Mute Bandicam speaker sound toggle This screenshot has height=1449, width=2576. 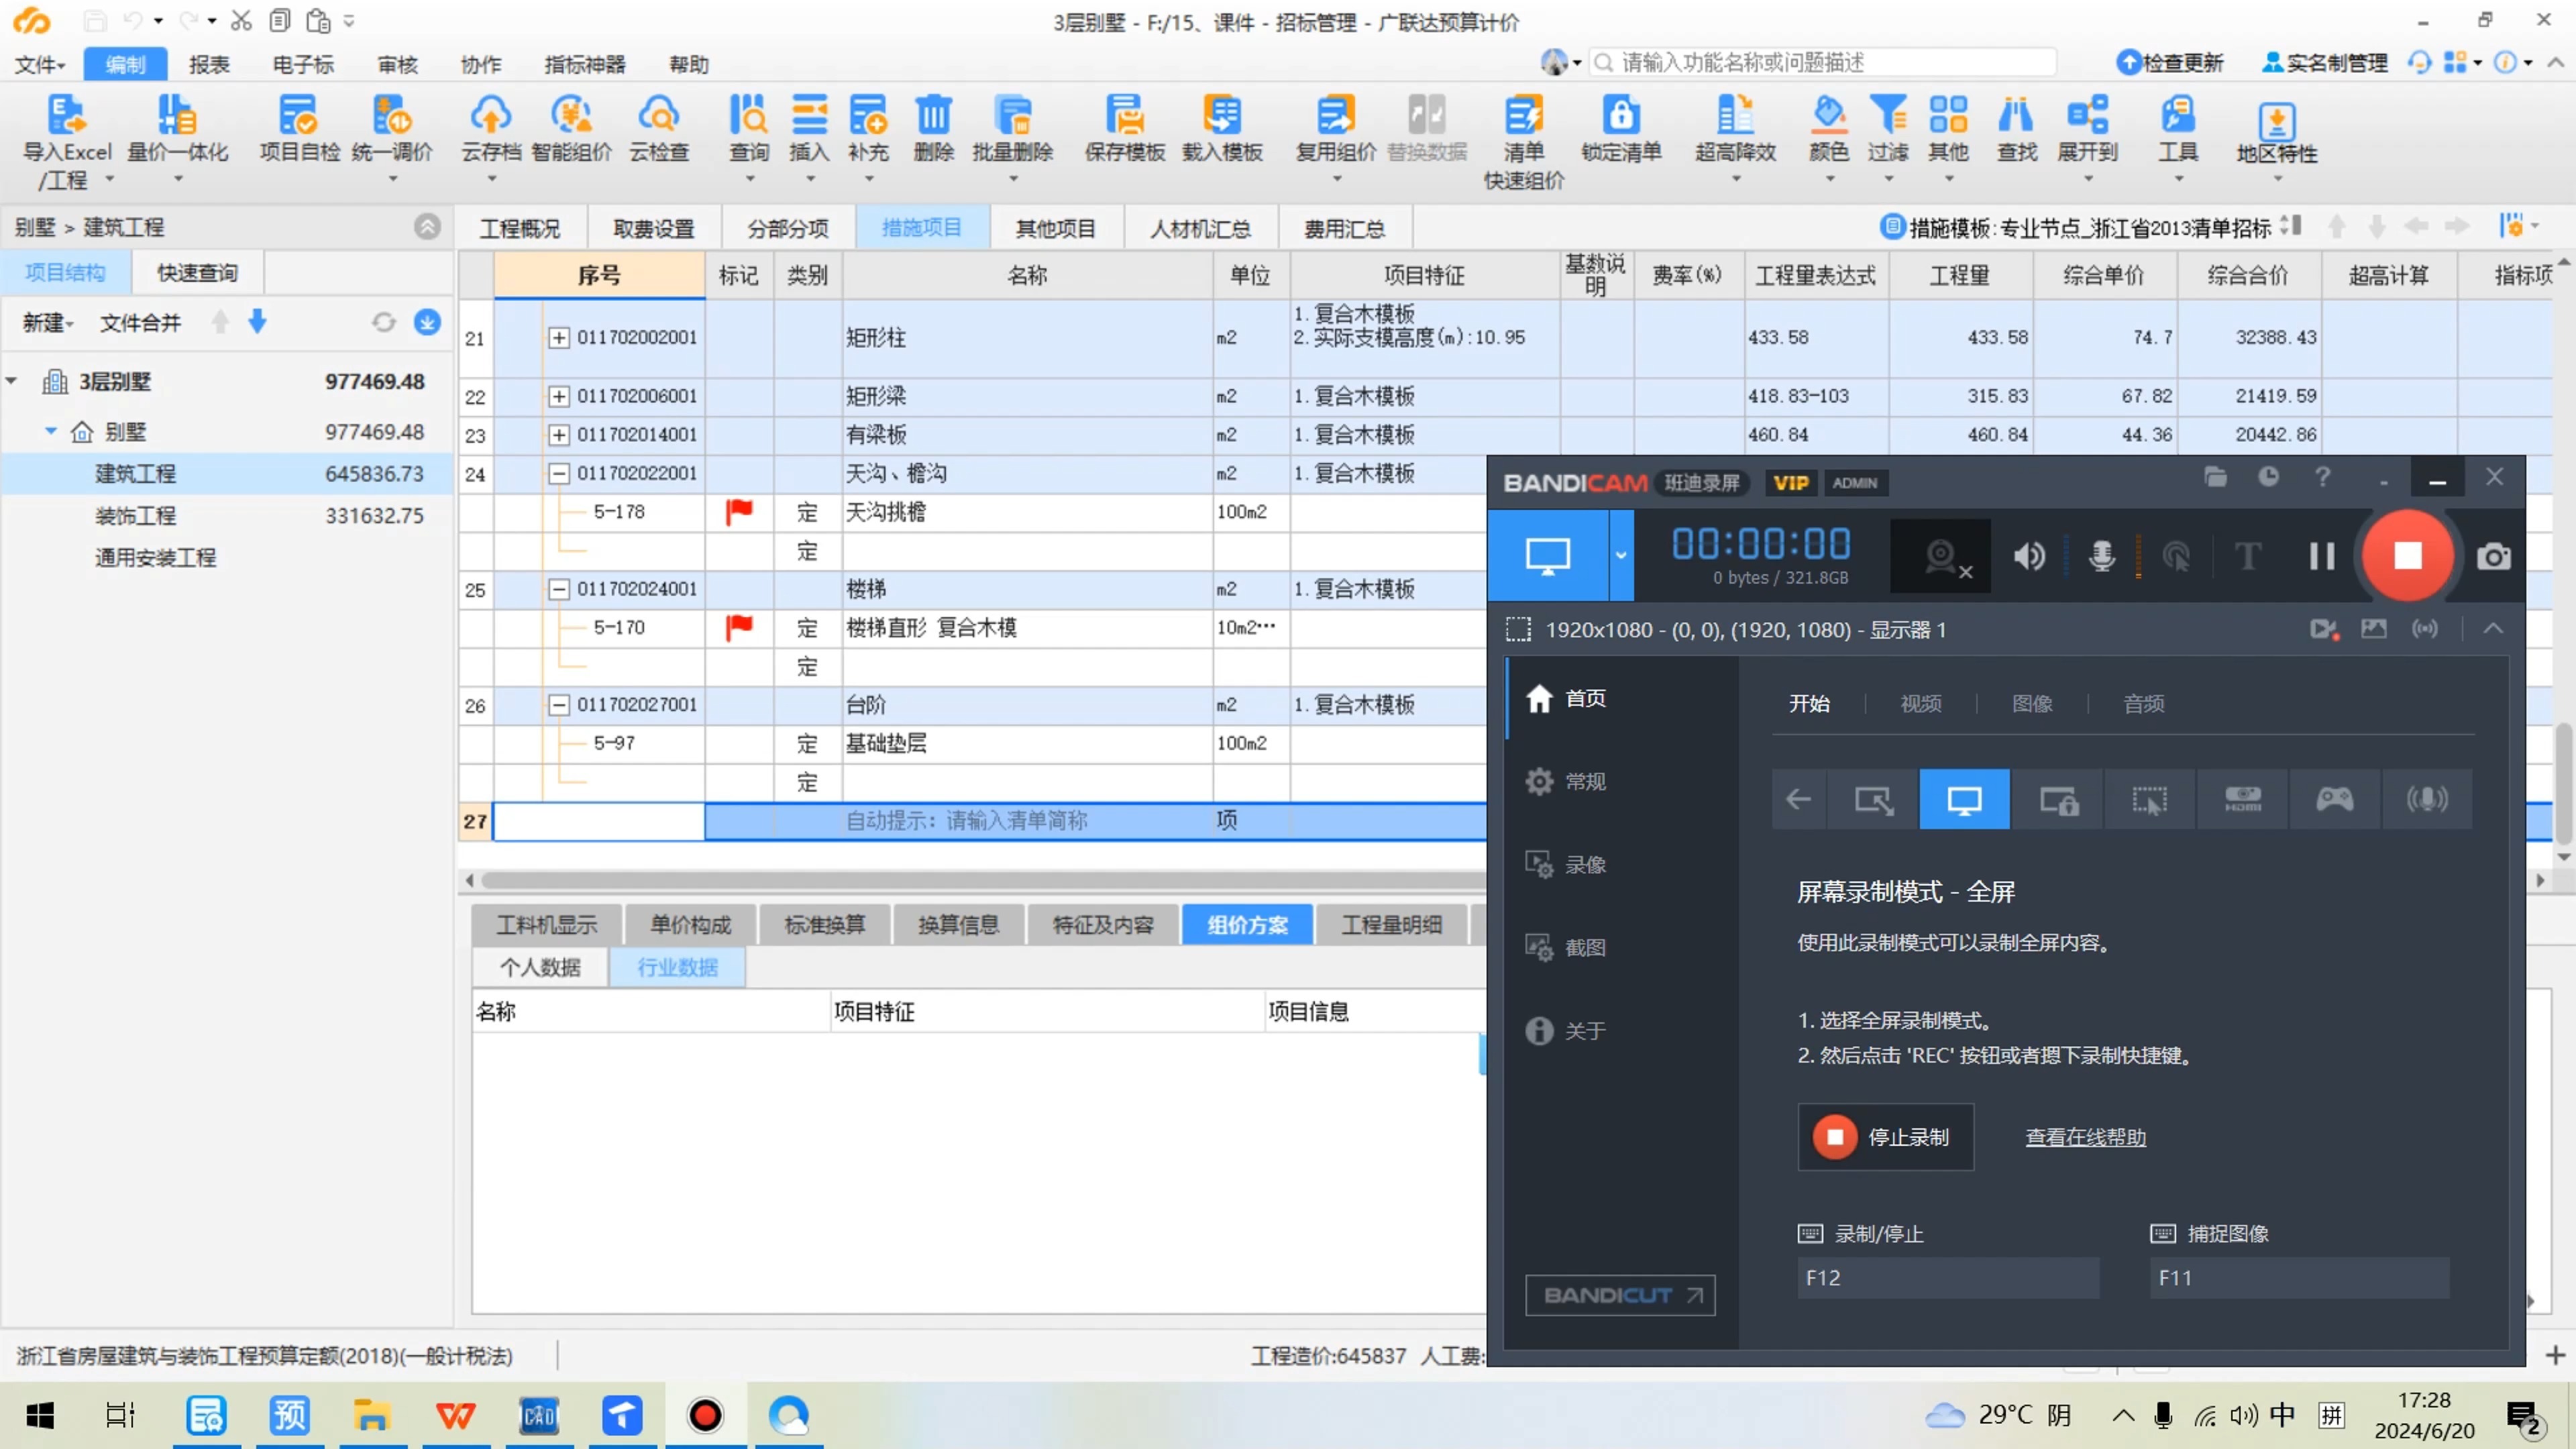tap(2029, 556)
